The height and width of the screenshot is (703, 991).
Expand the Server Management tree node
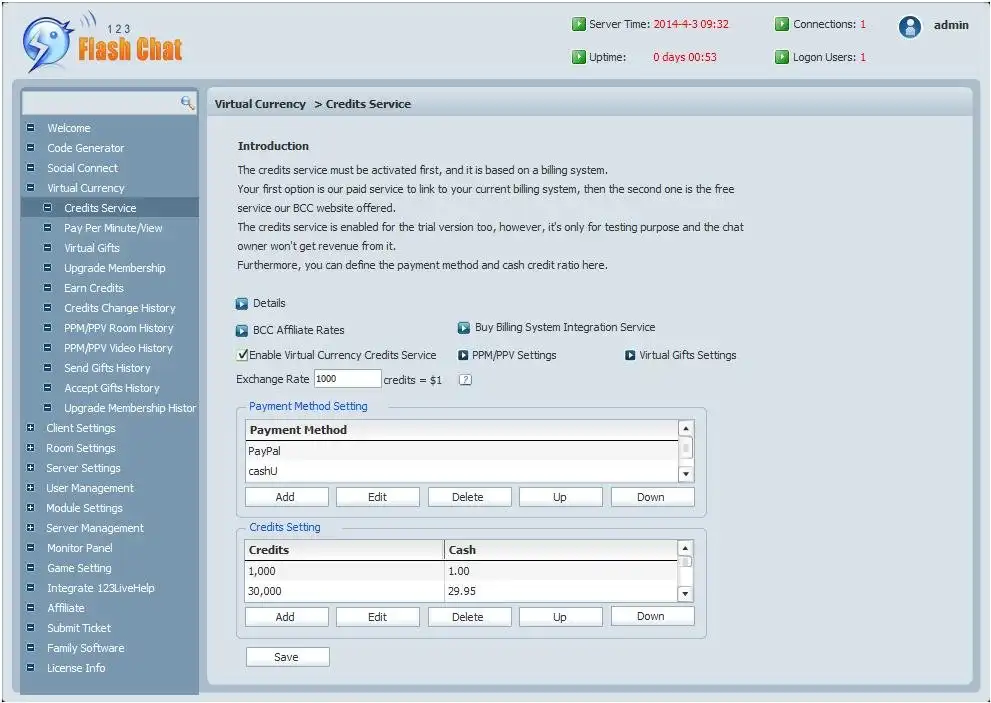pos(30,528)
